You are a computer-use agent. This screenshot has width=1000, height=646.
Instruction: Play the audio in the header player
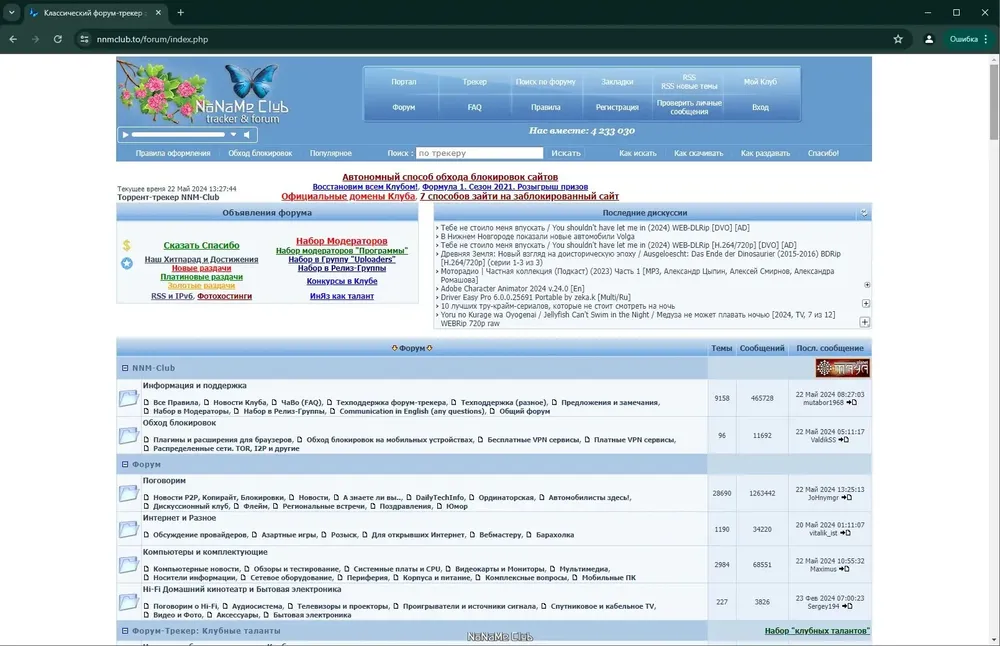tap(126, 135)
